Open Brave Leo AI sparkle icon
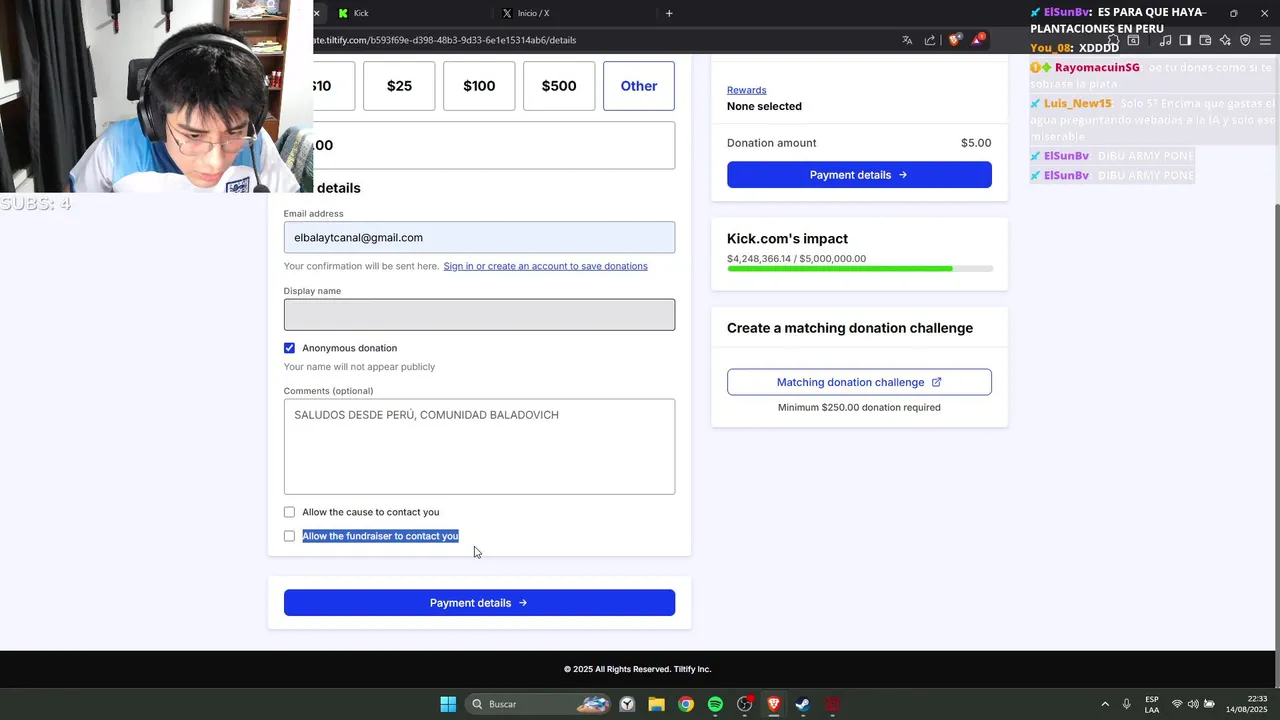This screenshot has height=720, width=1280. [1225, 40]
